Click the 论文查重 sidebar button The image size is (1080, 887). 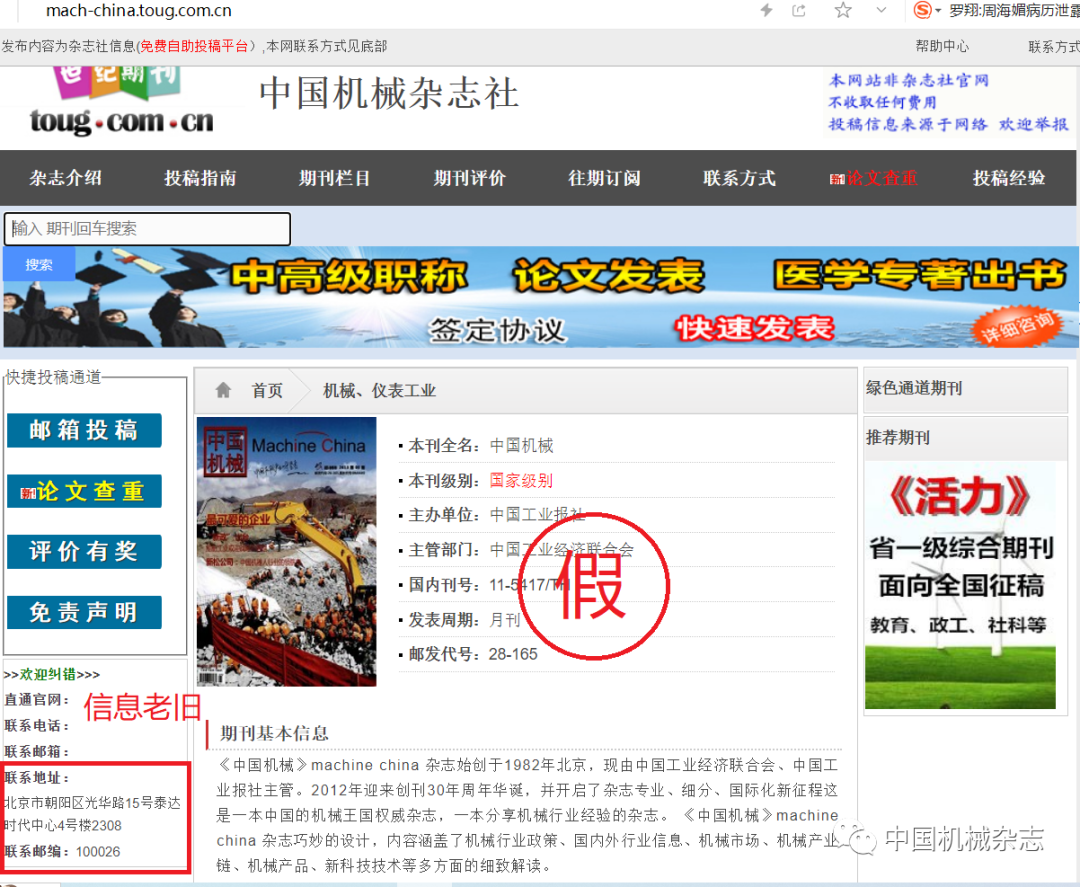click(x=84, y=491)
